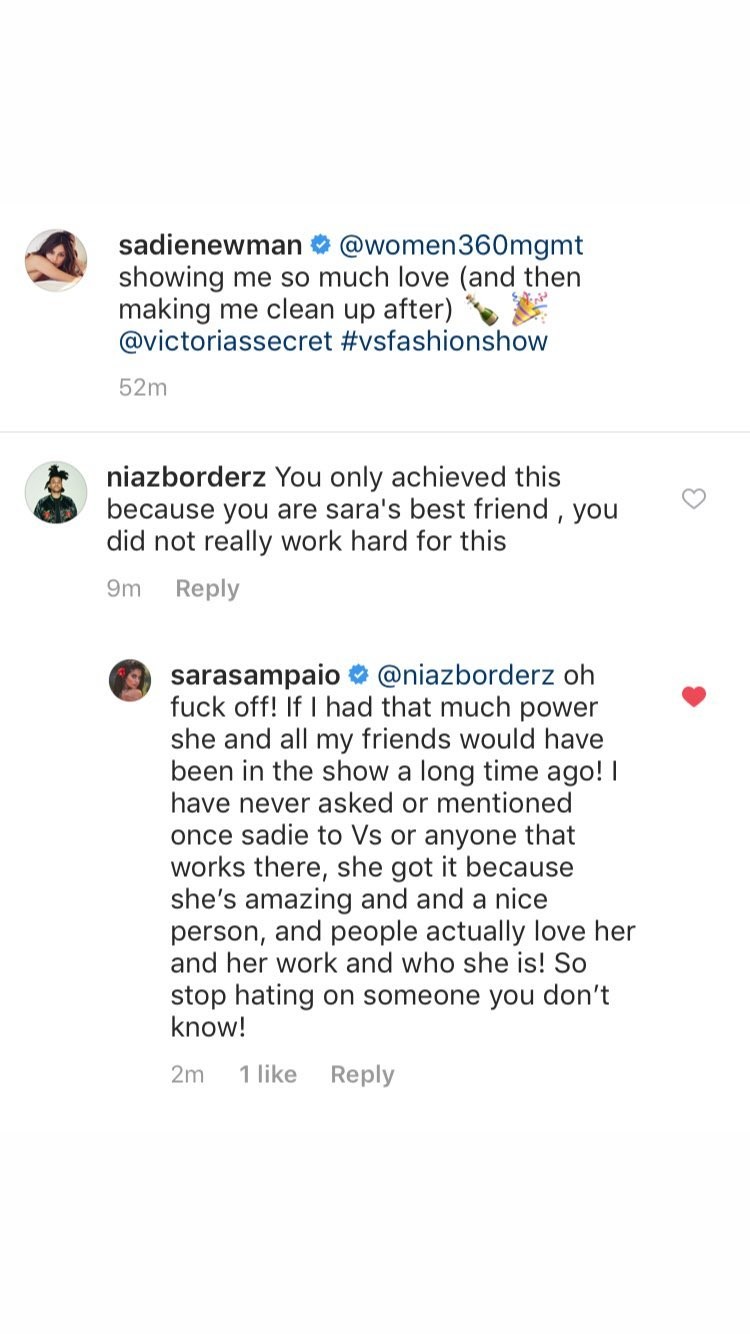The height and width of the screenshot is (1334, 750).
Task: Tap the @niazborderz mention in Sara's reply
Action: [466, 675]
